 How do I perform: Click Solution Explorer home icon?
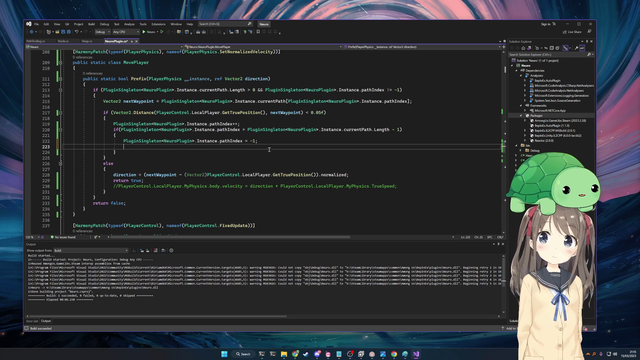[523, 48]
